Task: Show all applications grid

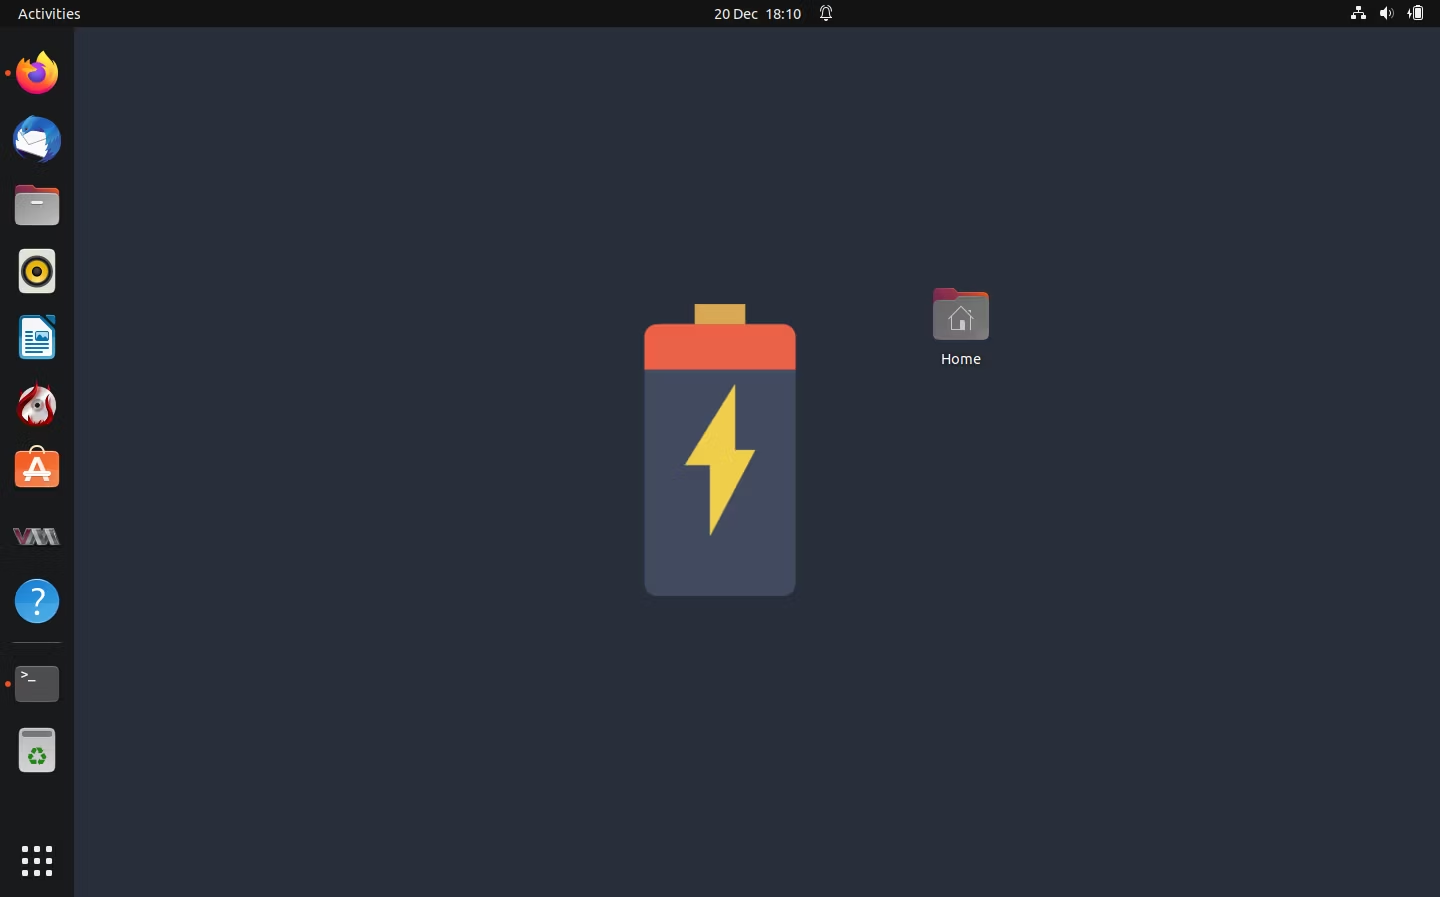Action: (37, 860)
